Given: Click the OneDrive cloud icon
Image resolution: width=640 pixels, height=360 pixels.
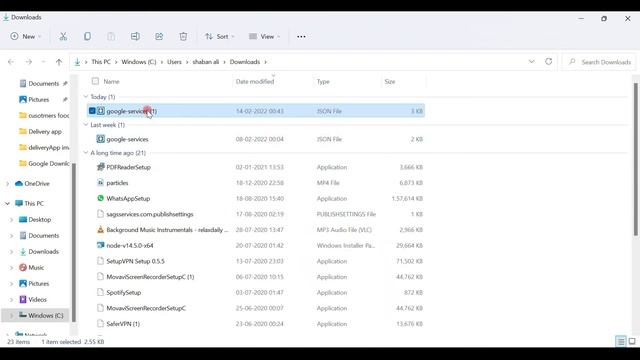Looking at the screenshot, I should tap(19, 184).
